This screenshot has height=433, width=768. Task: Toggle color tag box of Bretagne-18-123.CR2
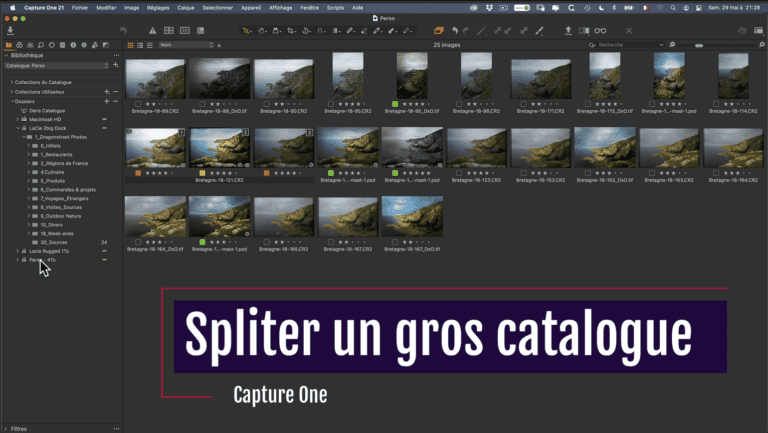click(x=459, y=173)
